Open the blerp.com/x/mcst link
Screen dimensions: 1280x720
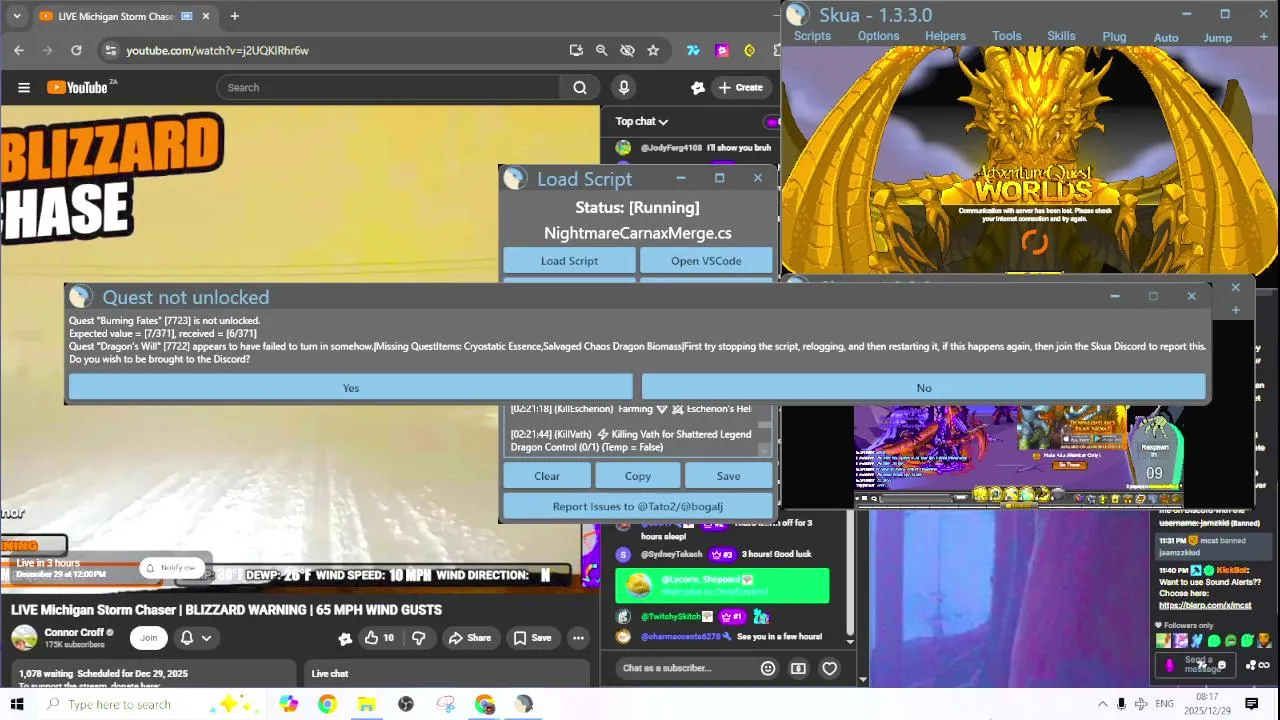pos(1205,605)
